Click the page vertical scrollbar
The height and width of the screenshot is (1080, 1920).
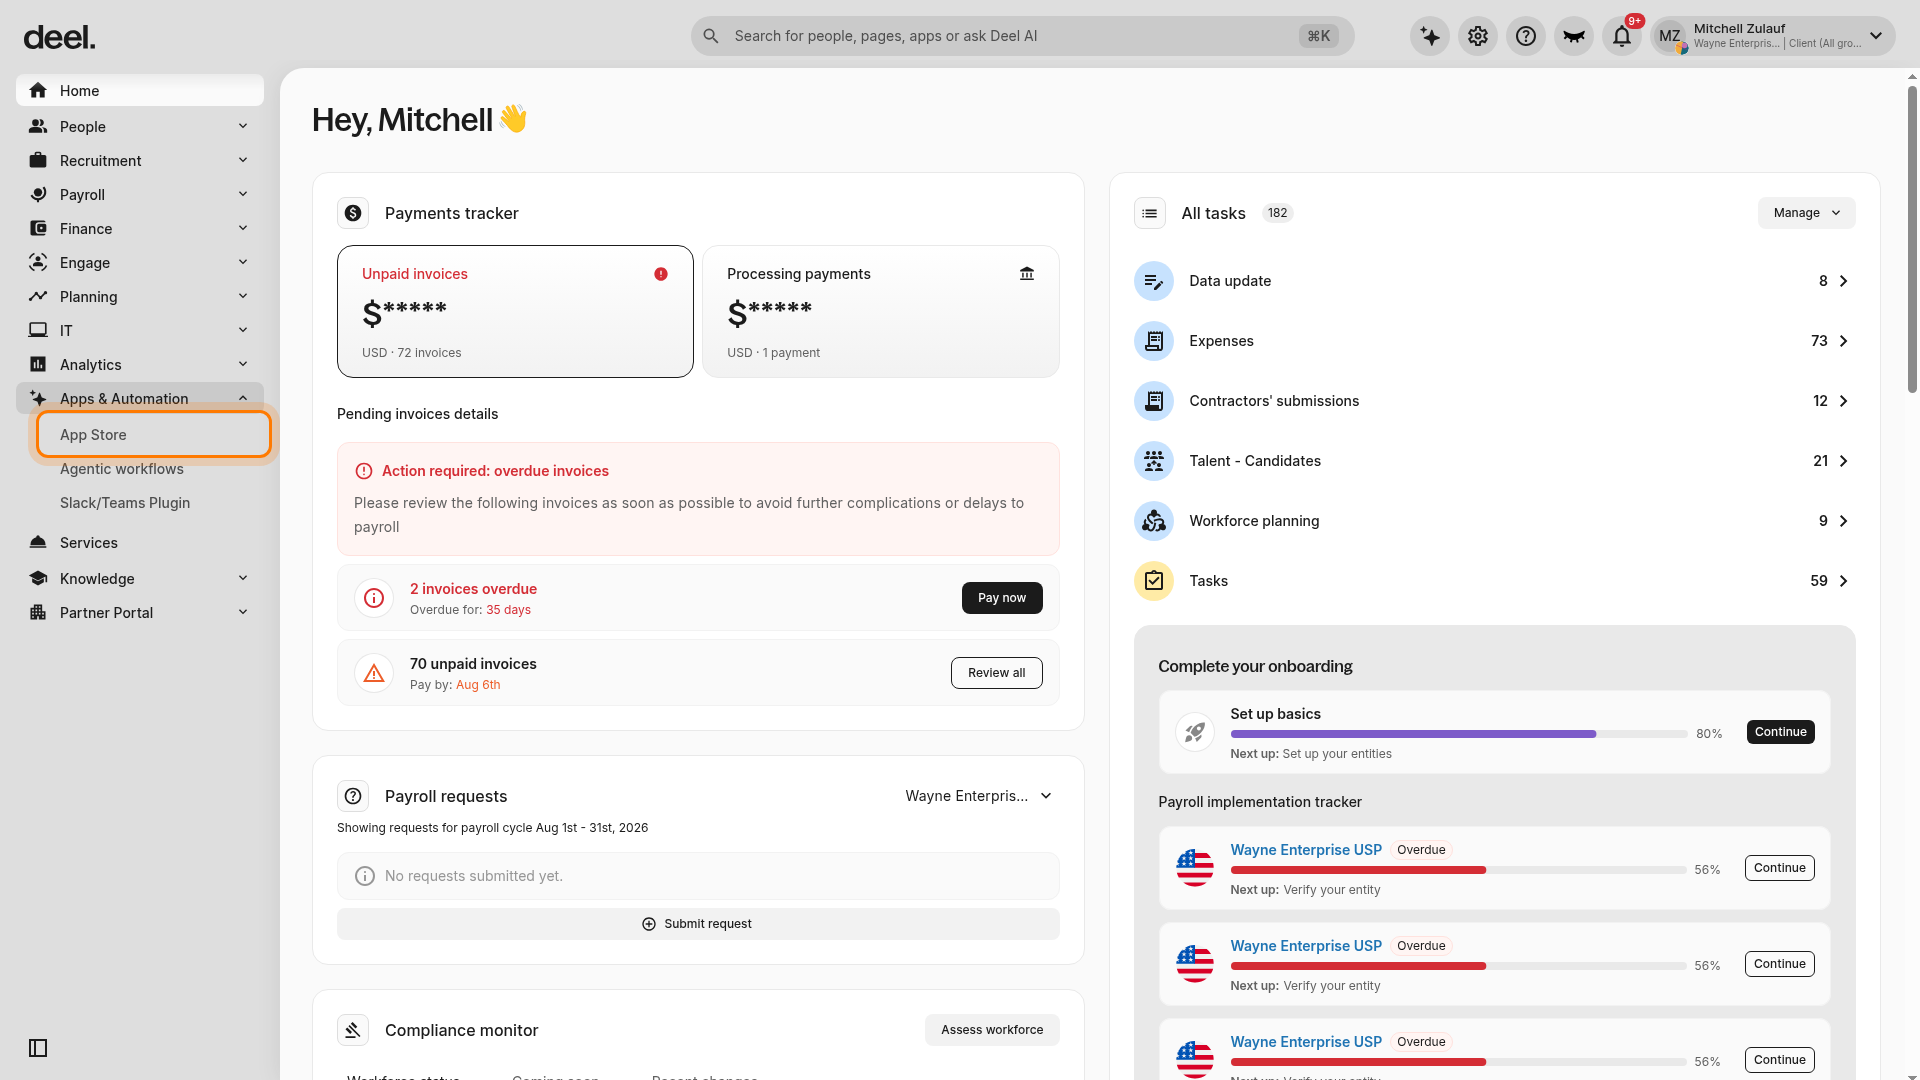point(1912,240)
